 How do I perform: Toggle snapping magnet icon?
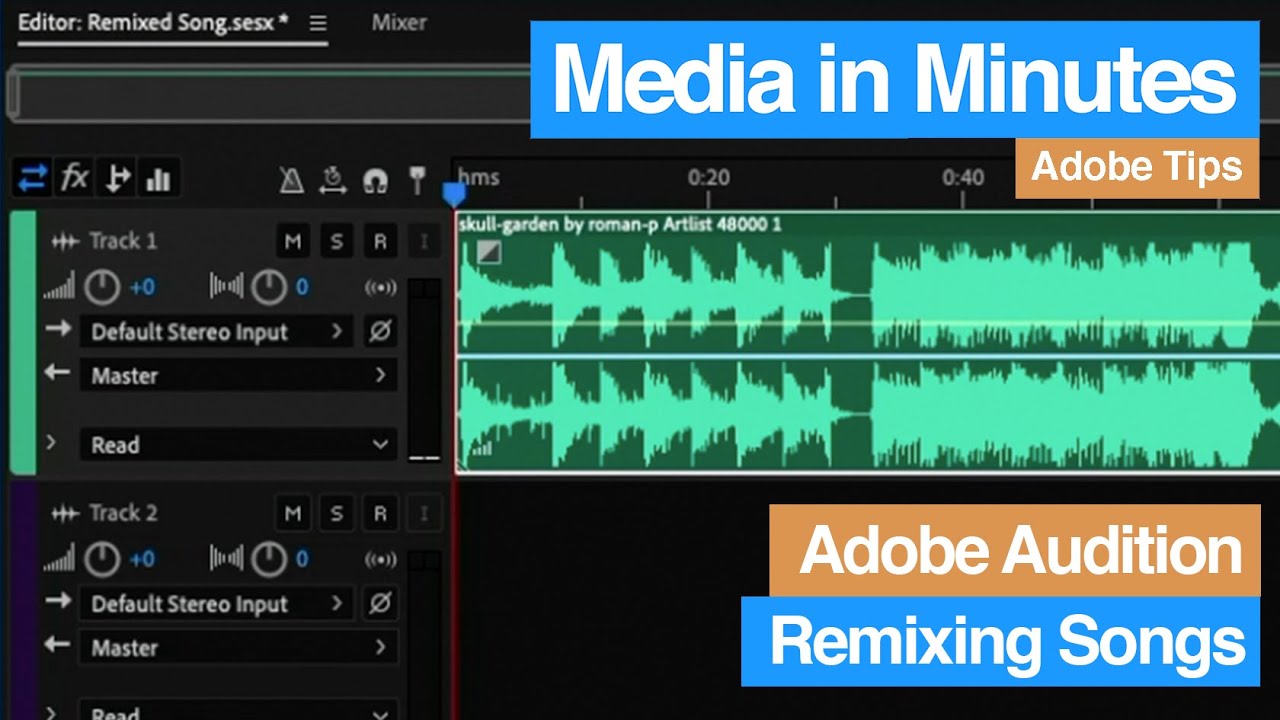coord(375,181)
